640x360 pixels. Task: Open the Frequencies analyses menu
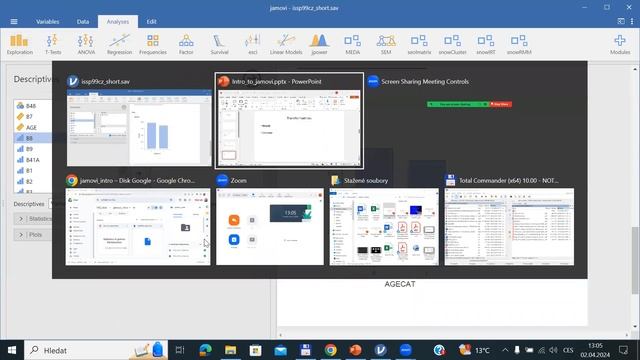tap(153, 44)
